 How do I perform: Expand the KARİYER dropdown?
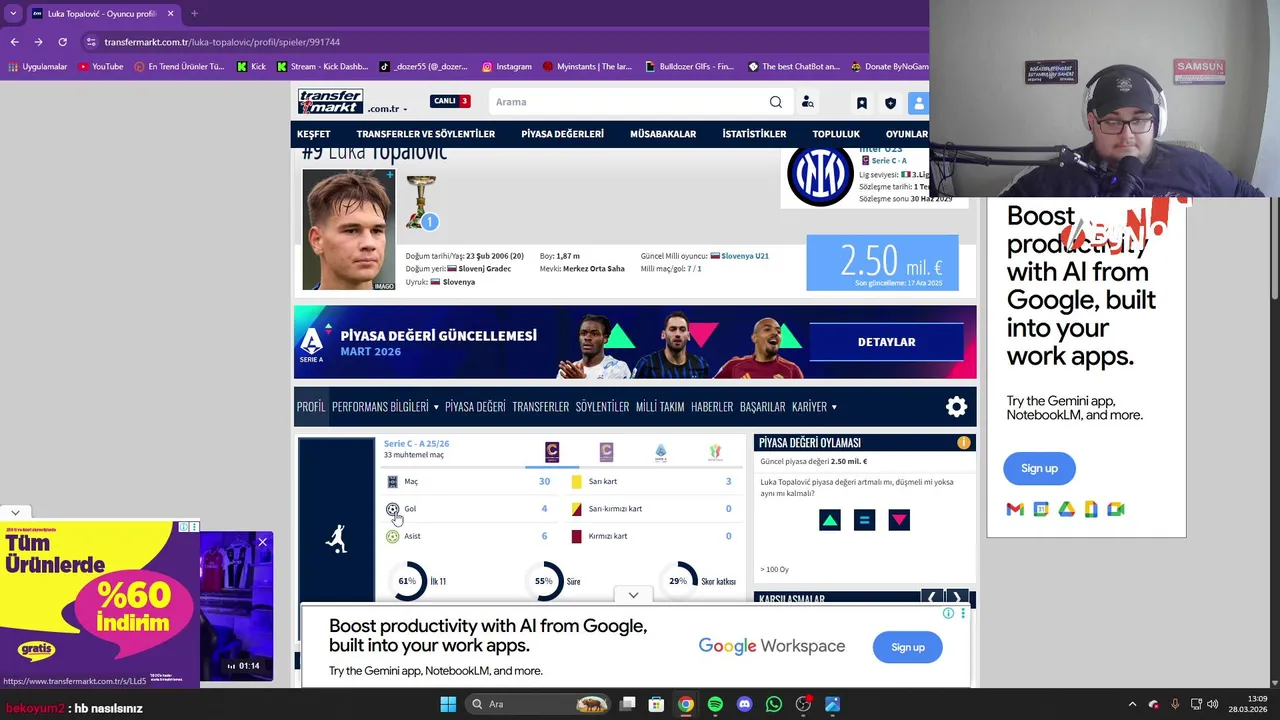pos(814,407)
